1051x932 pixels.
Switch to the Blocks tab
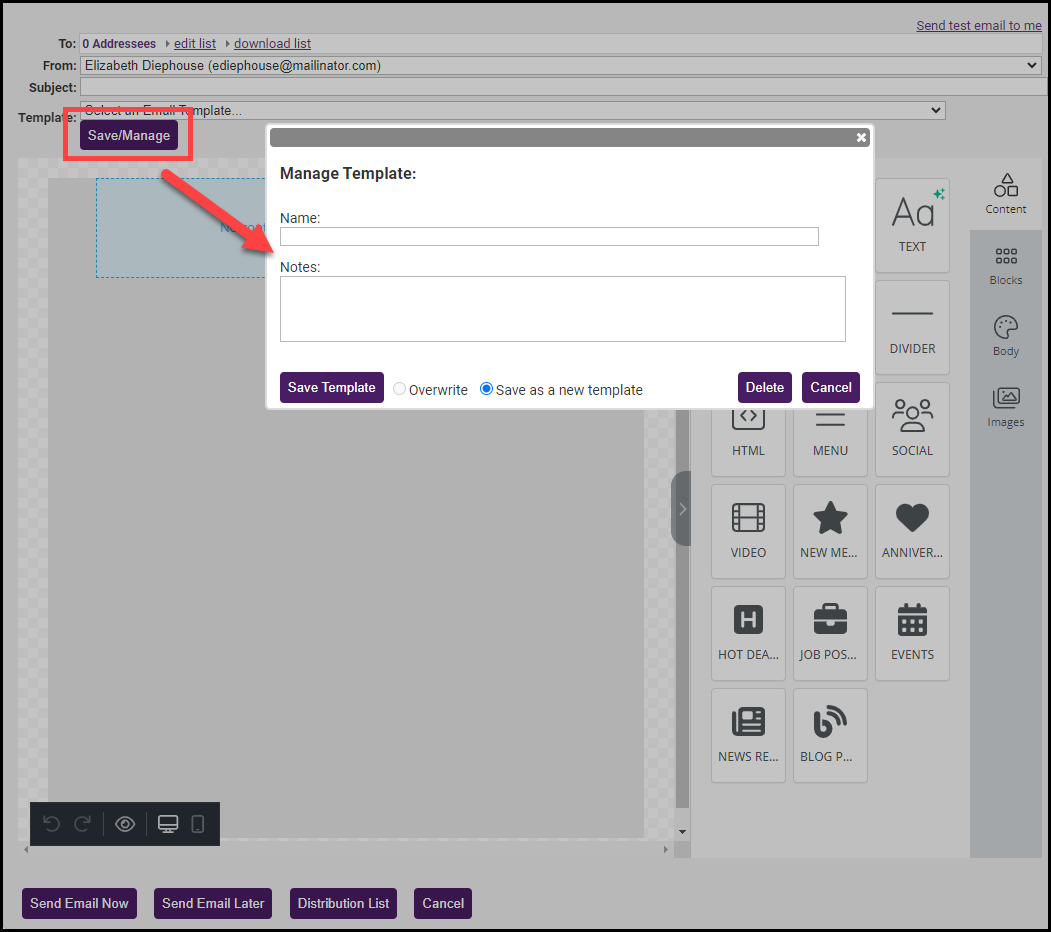point(1005,266)
